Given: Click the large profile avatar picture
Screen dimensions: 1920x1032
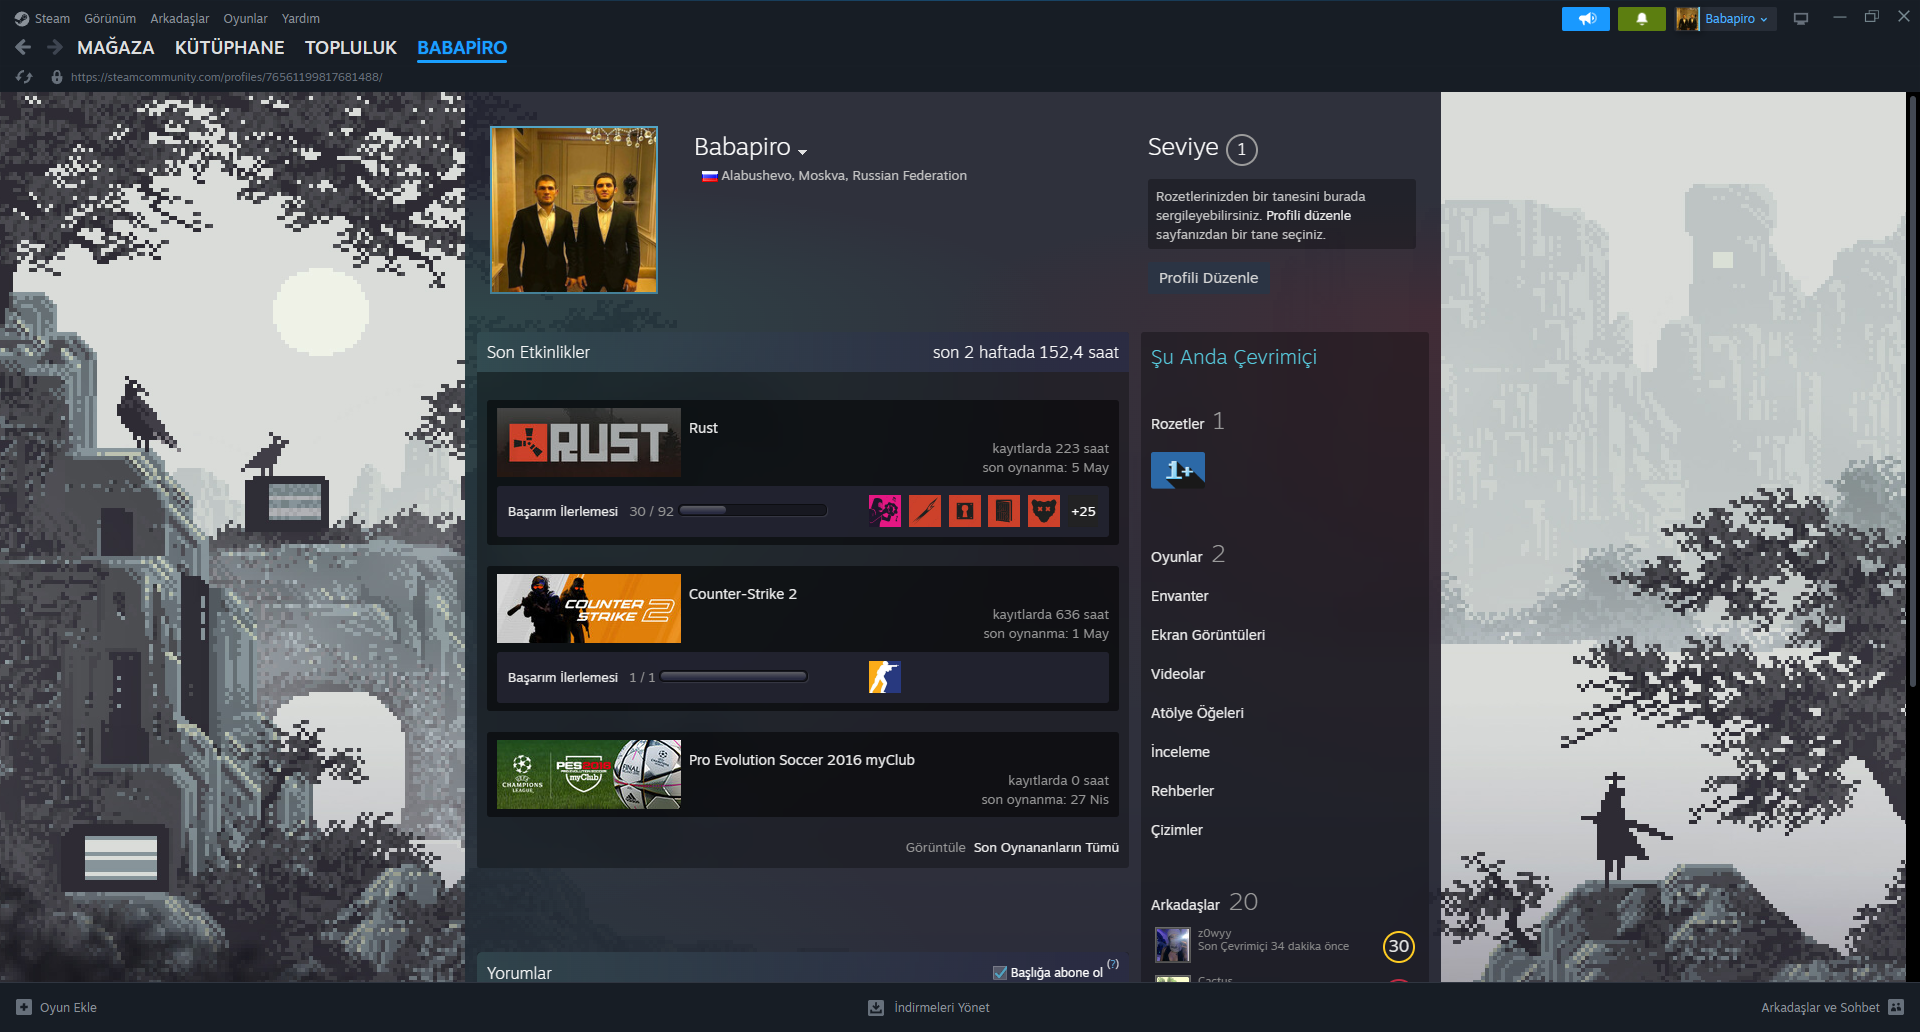Looking at the screenshot, I should pos(574,210).
